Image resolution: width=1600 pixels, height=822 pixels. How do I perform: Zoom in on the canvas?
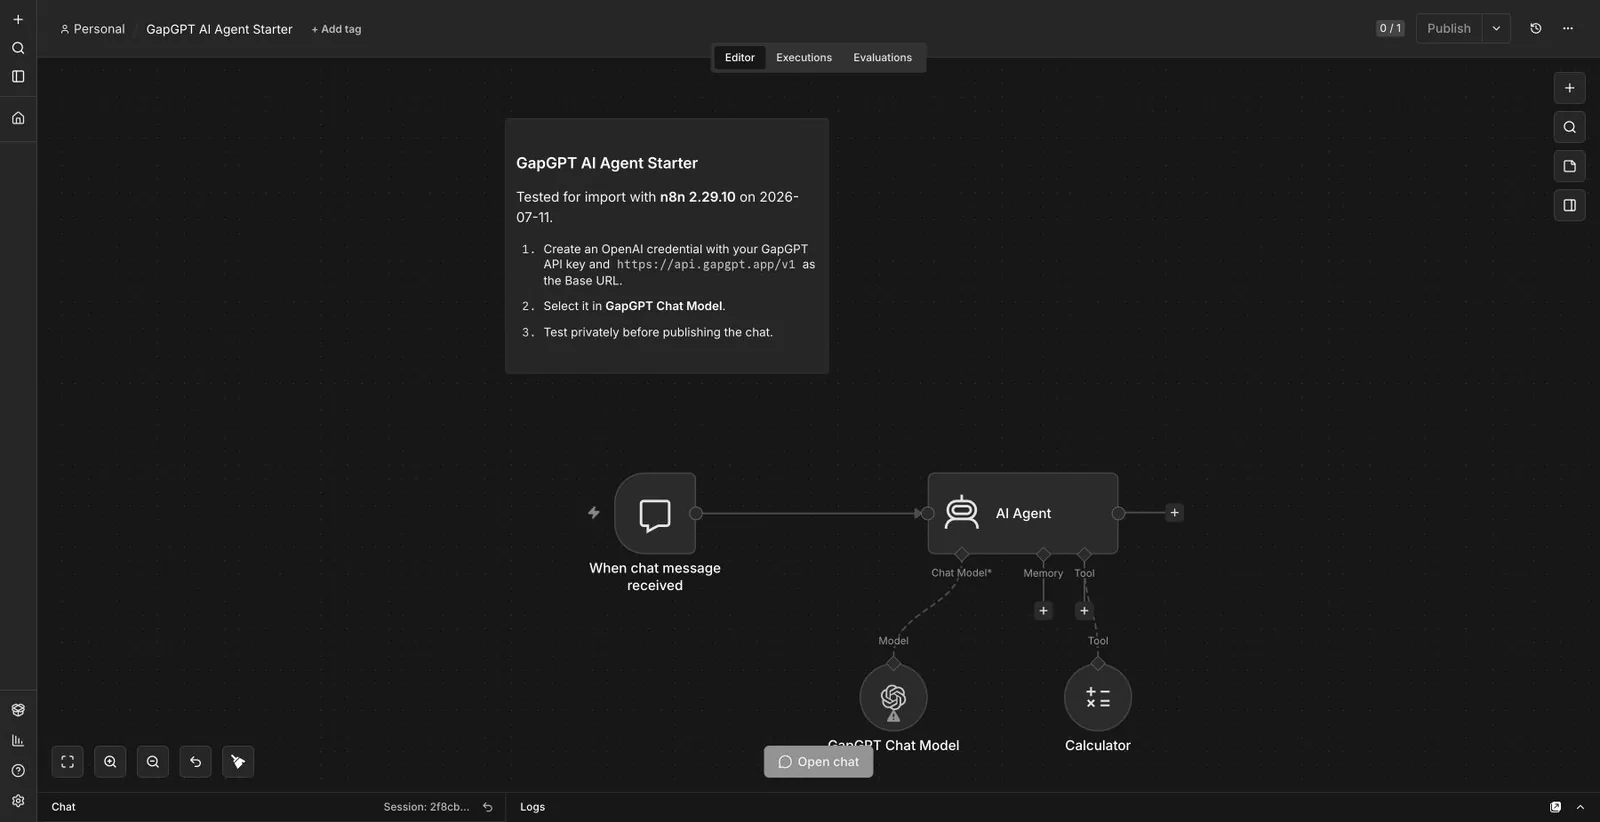pos(110,762)
